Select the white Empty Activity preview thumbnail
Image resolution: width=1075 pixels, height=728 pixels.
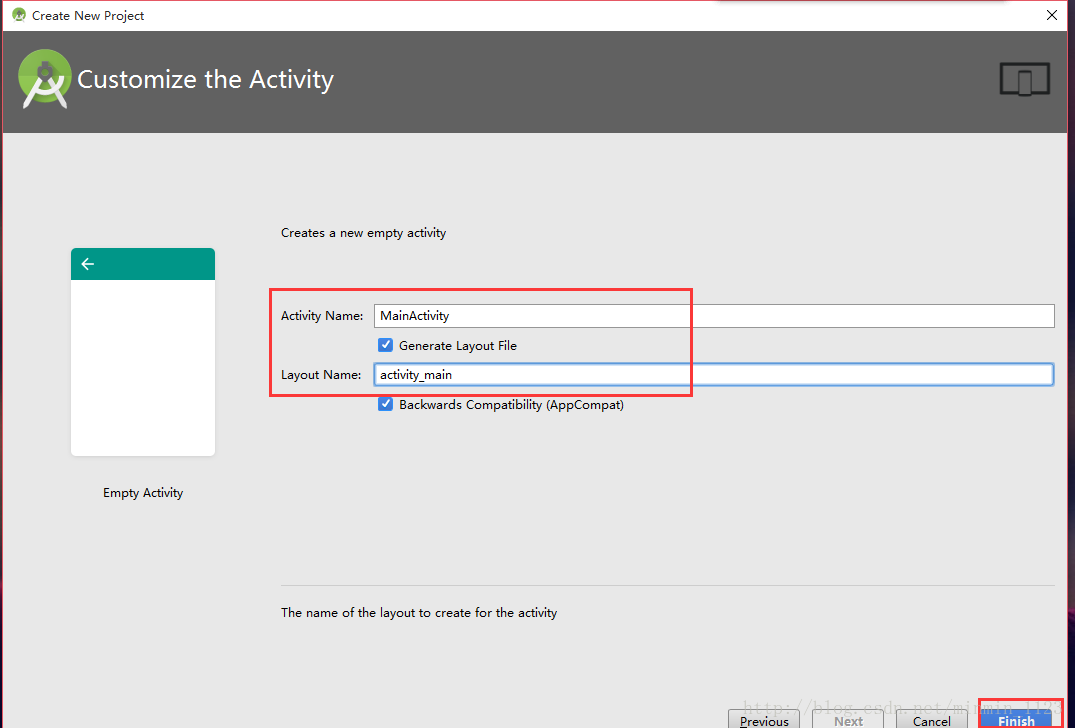(143, 352)
